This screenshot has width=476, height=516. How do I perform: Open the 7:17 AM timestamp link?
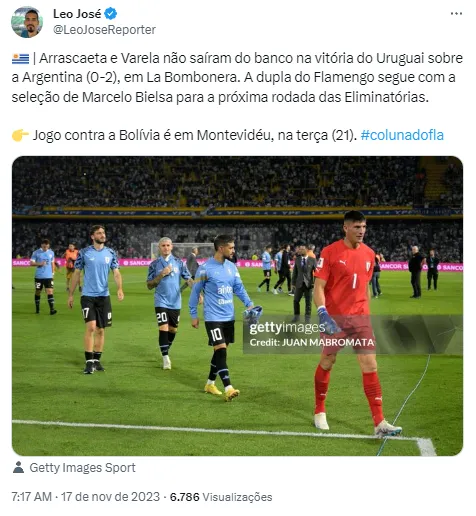pos(32,497)
